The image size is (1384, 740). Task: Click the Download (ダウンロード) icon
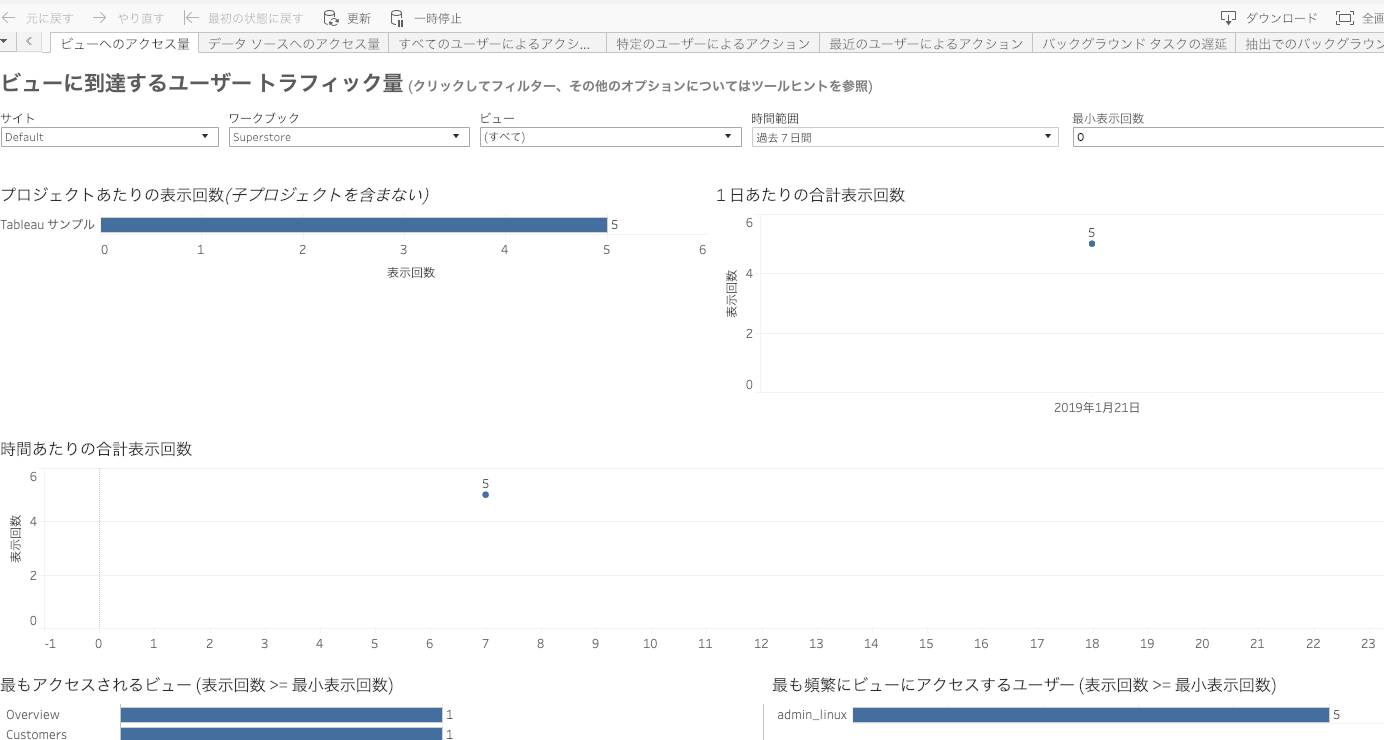(1229, 18)
